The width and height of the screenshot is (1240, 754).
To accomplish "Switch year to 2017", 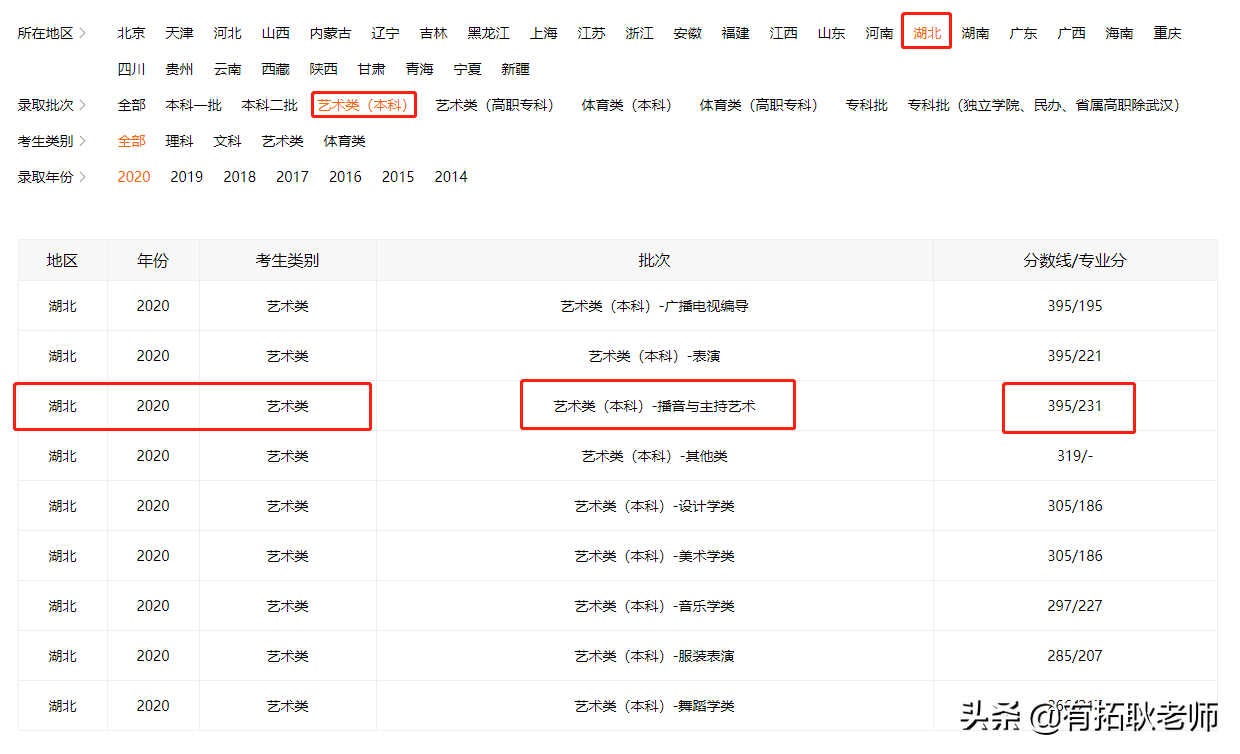I will [x=292, y=176].
